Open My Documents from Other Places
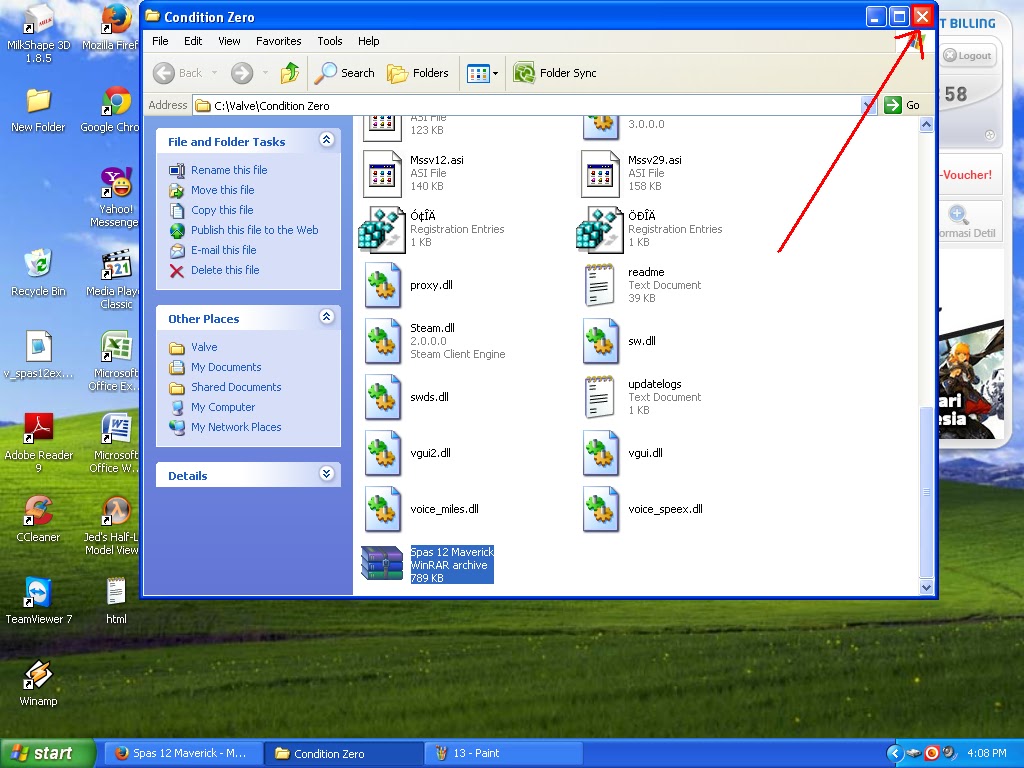Screen dimensions: 1024x768 click(x=226, y=367)
